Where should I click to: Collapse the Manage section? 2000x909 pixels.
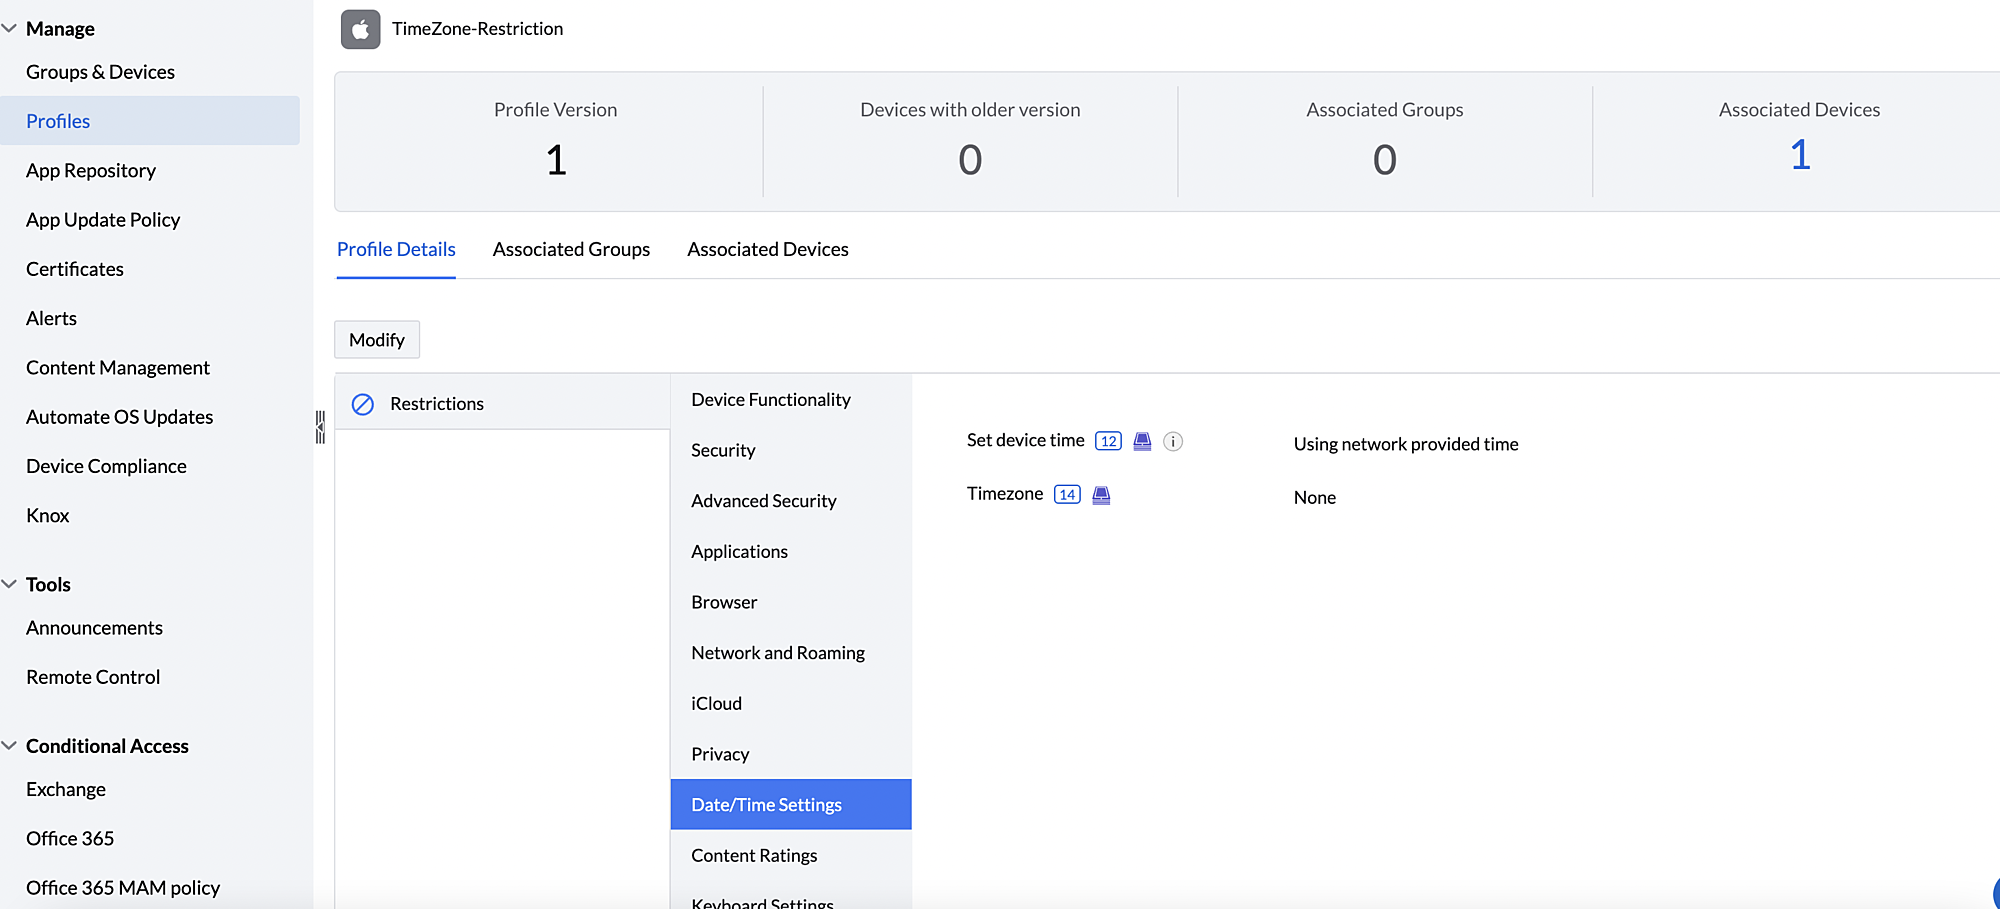click(x=10, y=29)
